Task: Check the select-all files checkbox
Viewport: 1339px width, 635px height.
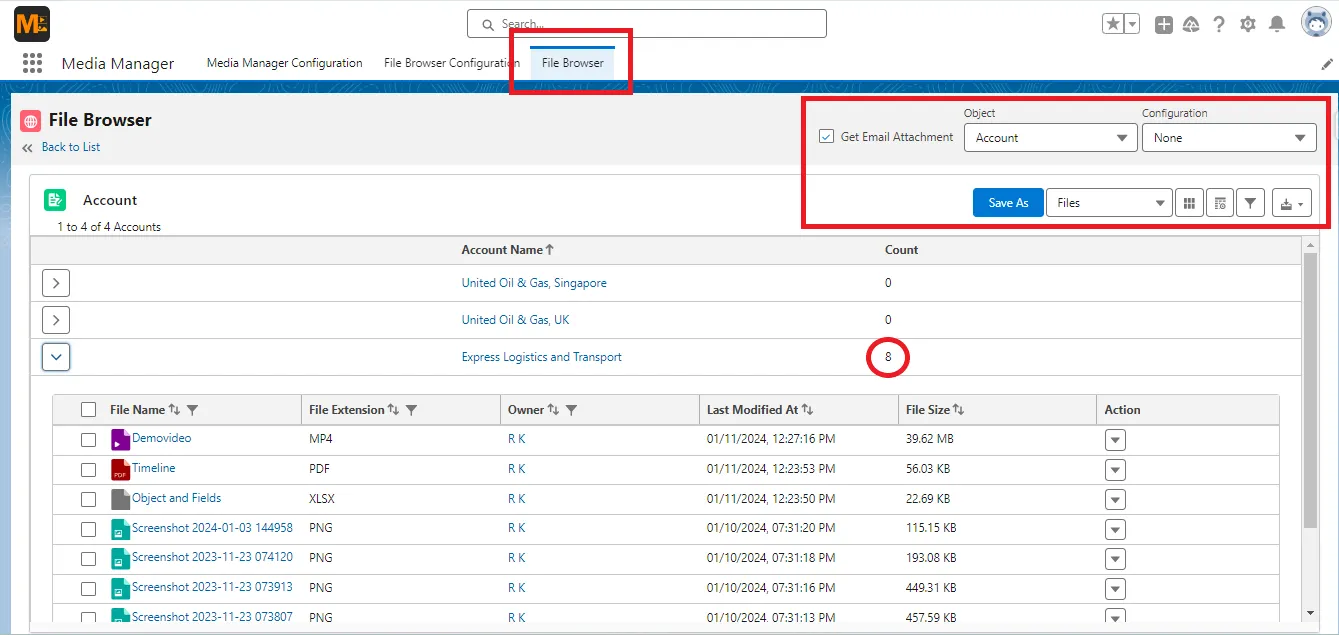Action: pyautogui.click(x=88, y=409)
